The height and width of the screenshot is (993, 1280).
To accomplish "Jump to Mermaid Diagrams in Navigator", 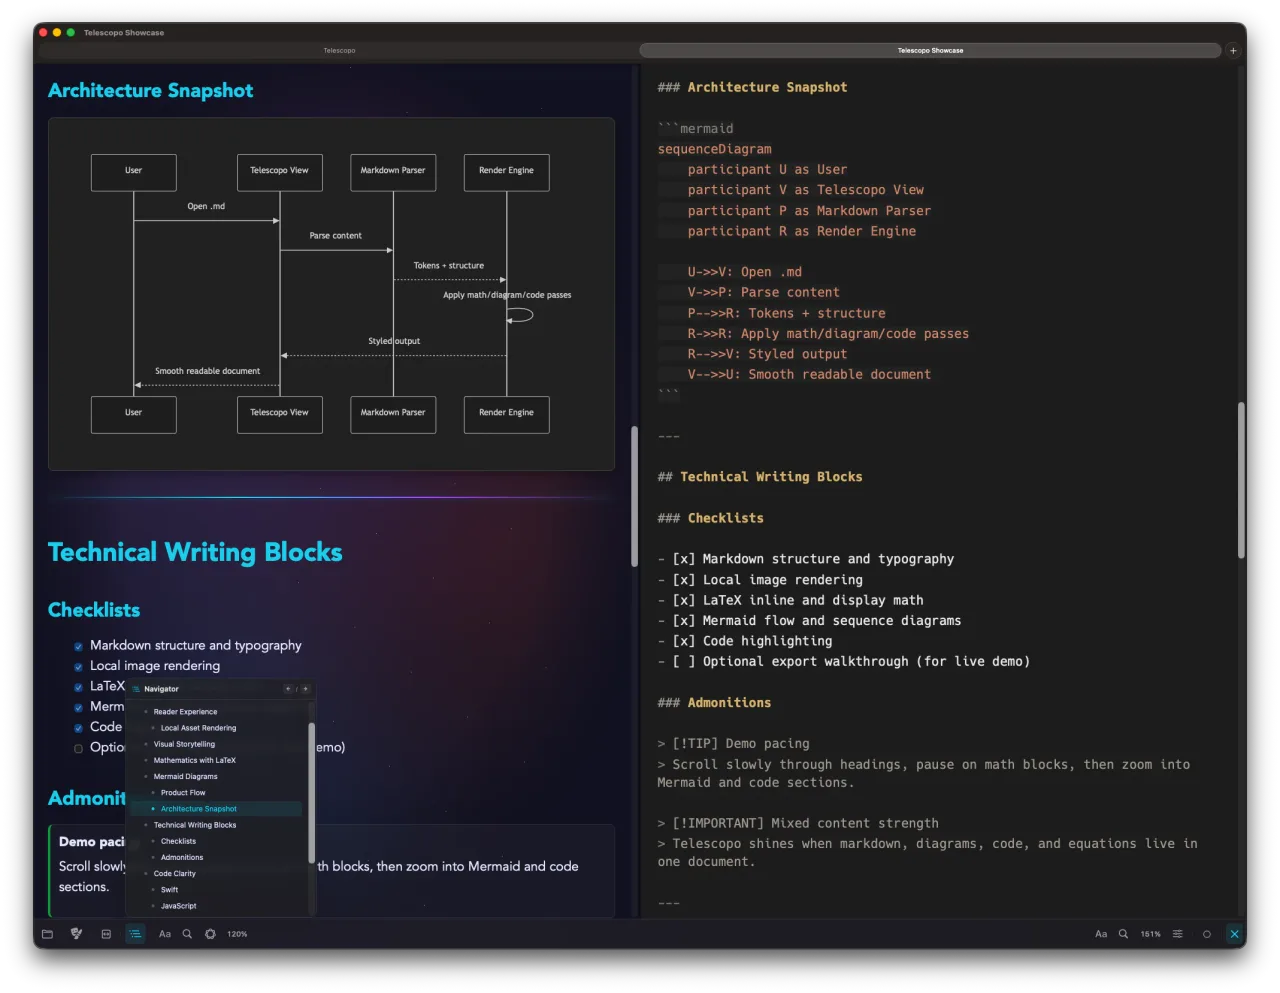I will (x=185, y=776).
